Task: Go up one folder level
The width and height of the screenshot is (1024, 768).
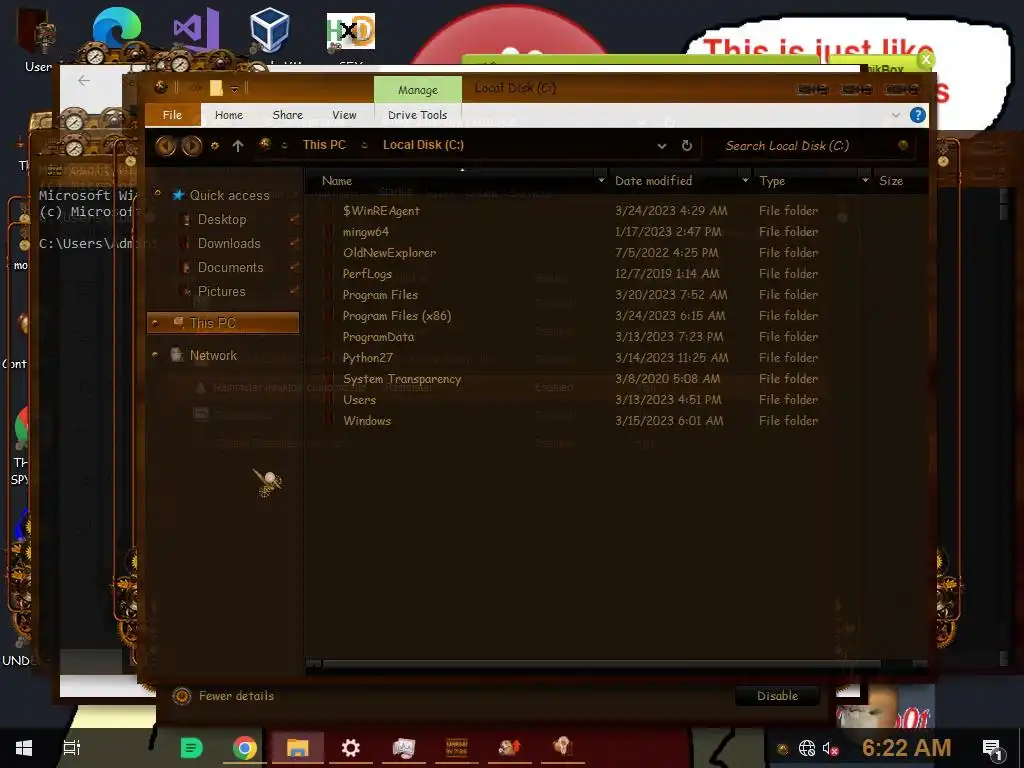Action: click(238, 146)
